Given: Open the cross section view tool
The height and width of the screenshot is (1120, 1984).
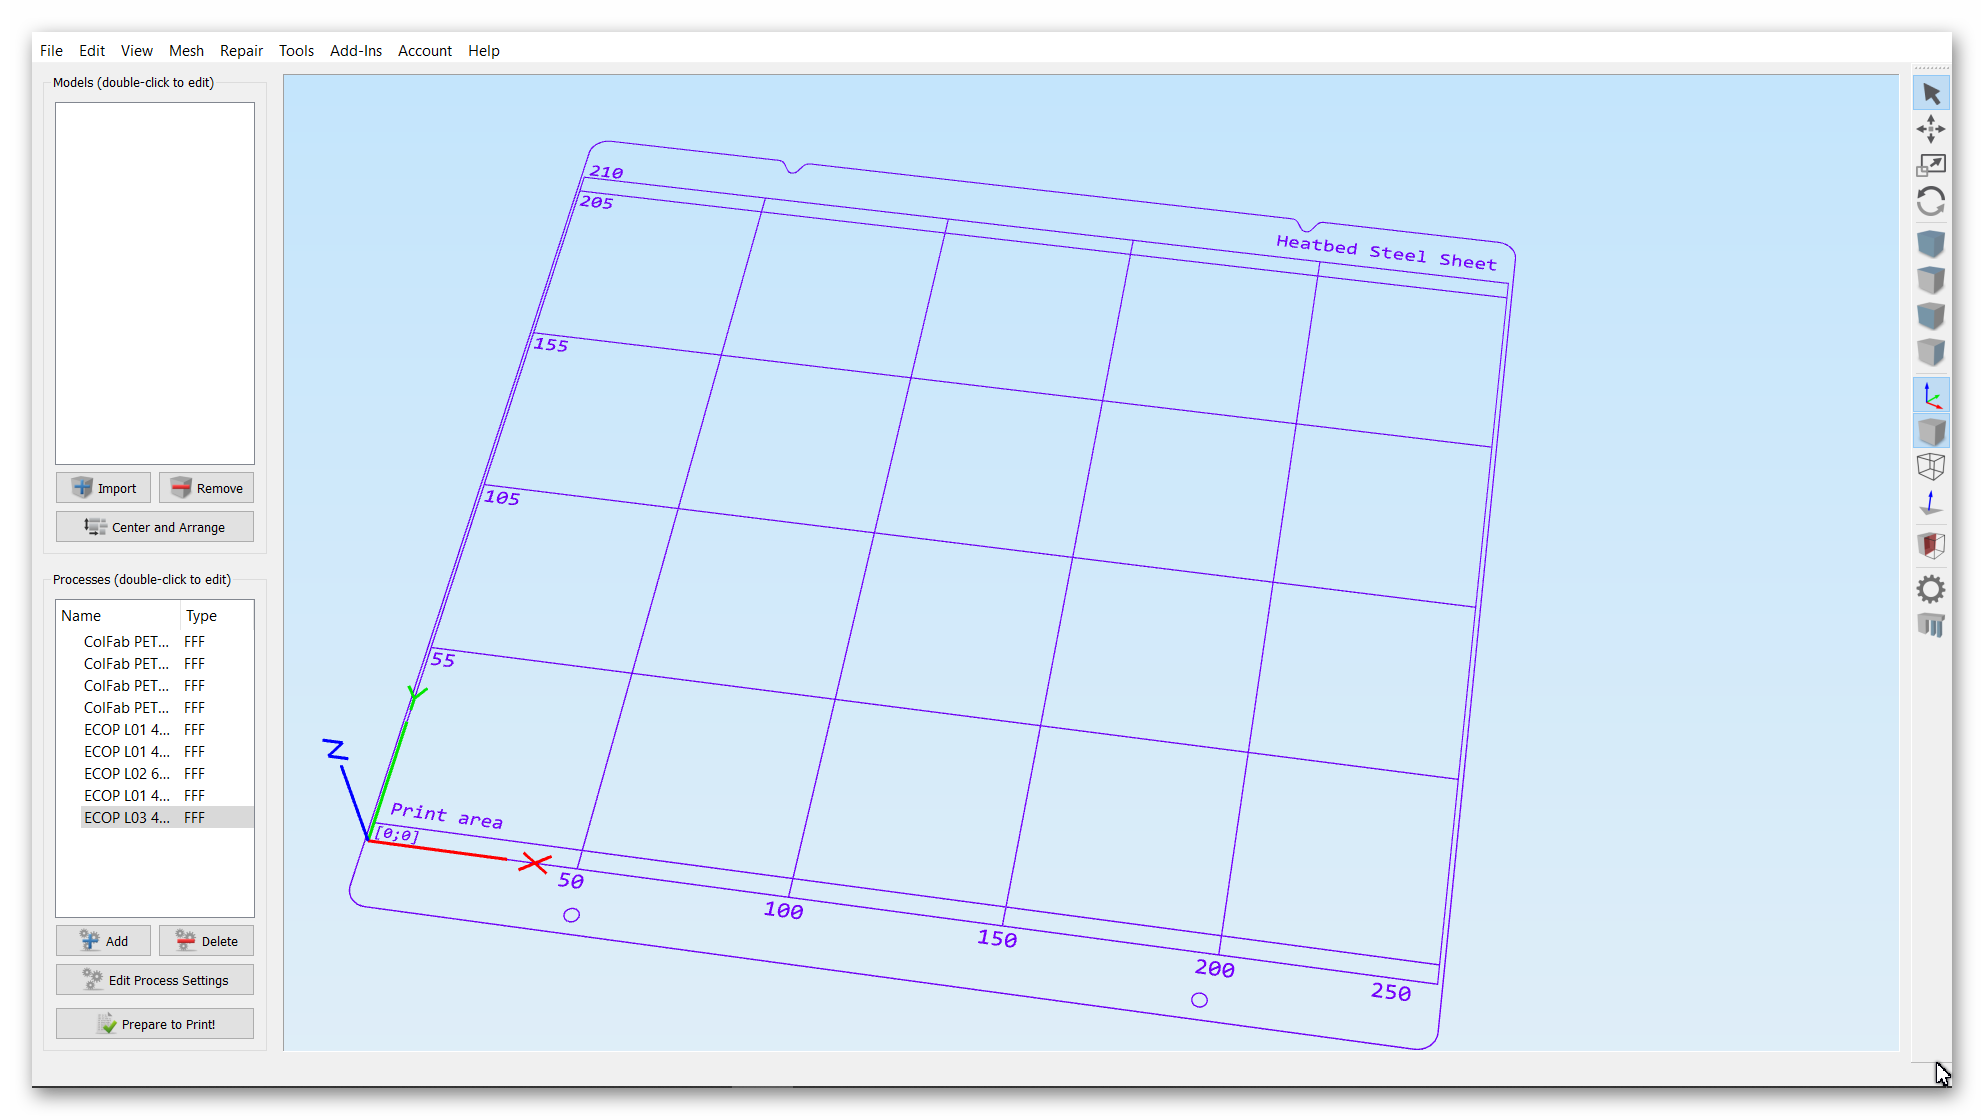Looking at the screenshot, I should point(1931,545).
